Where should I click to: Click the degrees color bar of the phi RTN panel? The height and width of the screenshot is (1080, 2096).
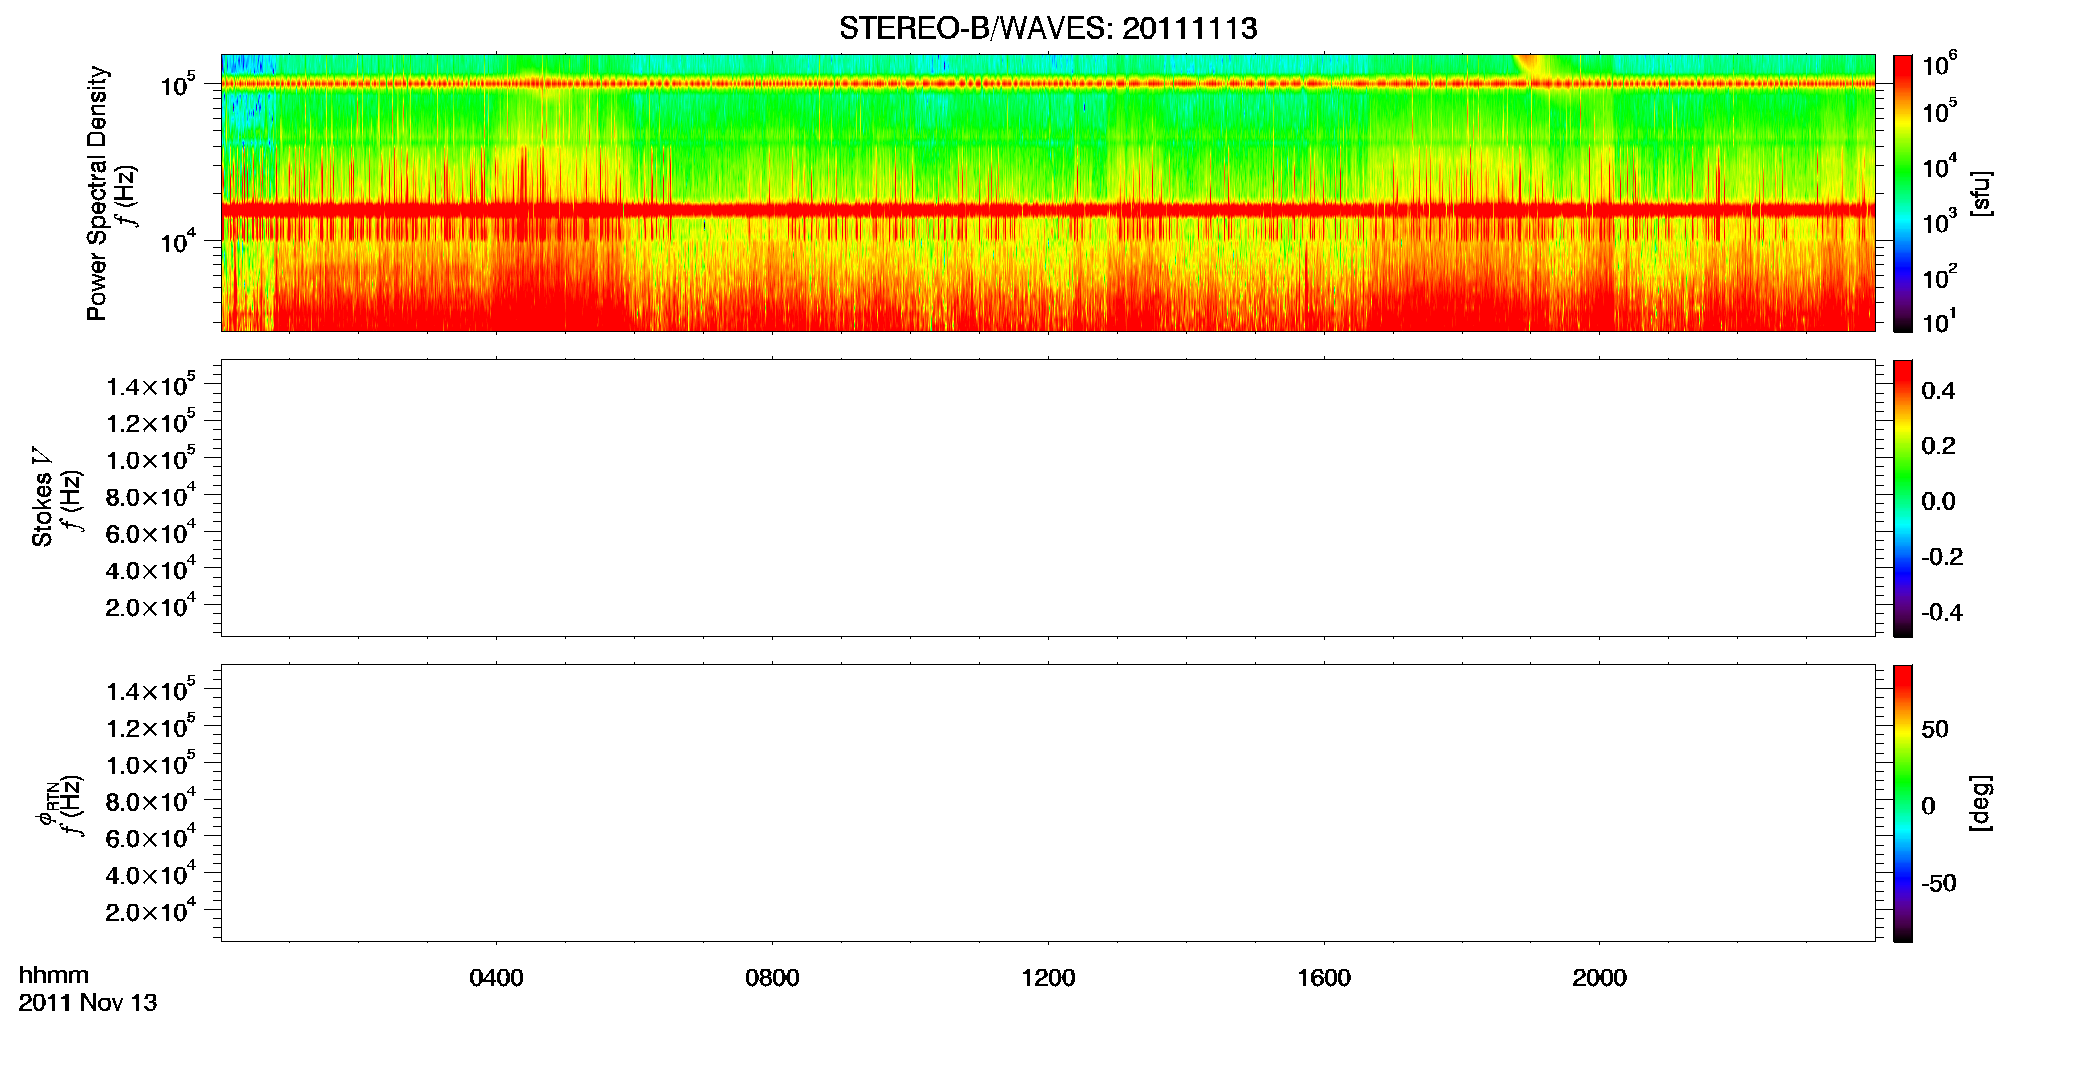click(1902, 802)
